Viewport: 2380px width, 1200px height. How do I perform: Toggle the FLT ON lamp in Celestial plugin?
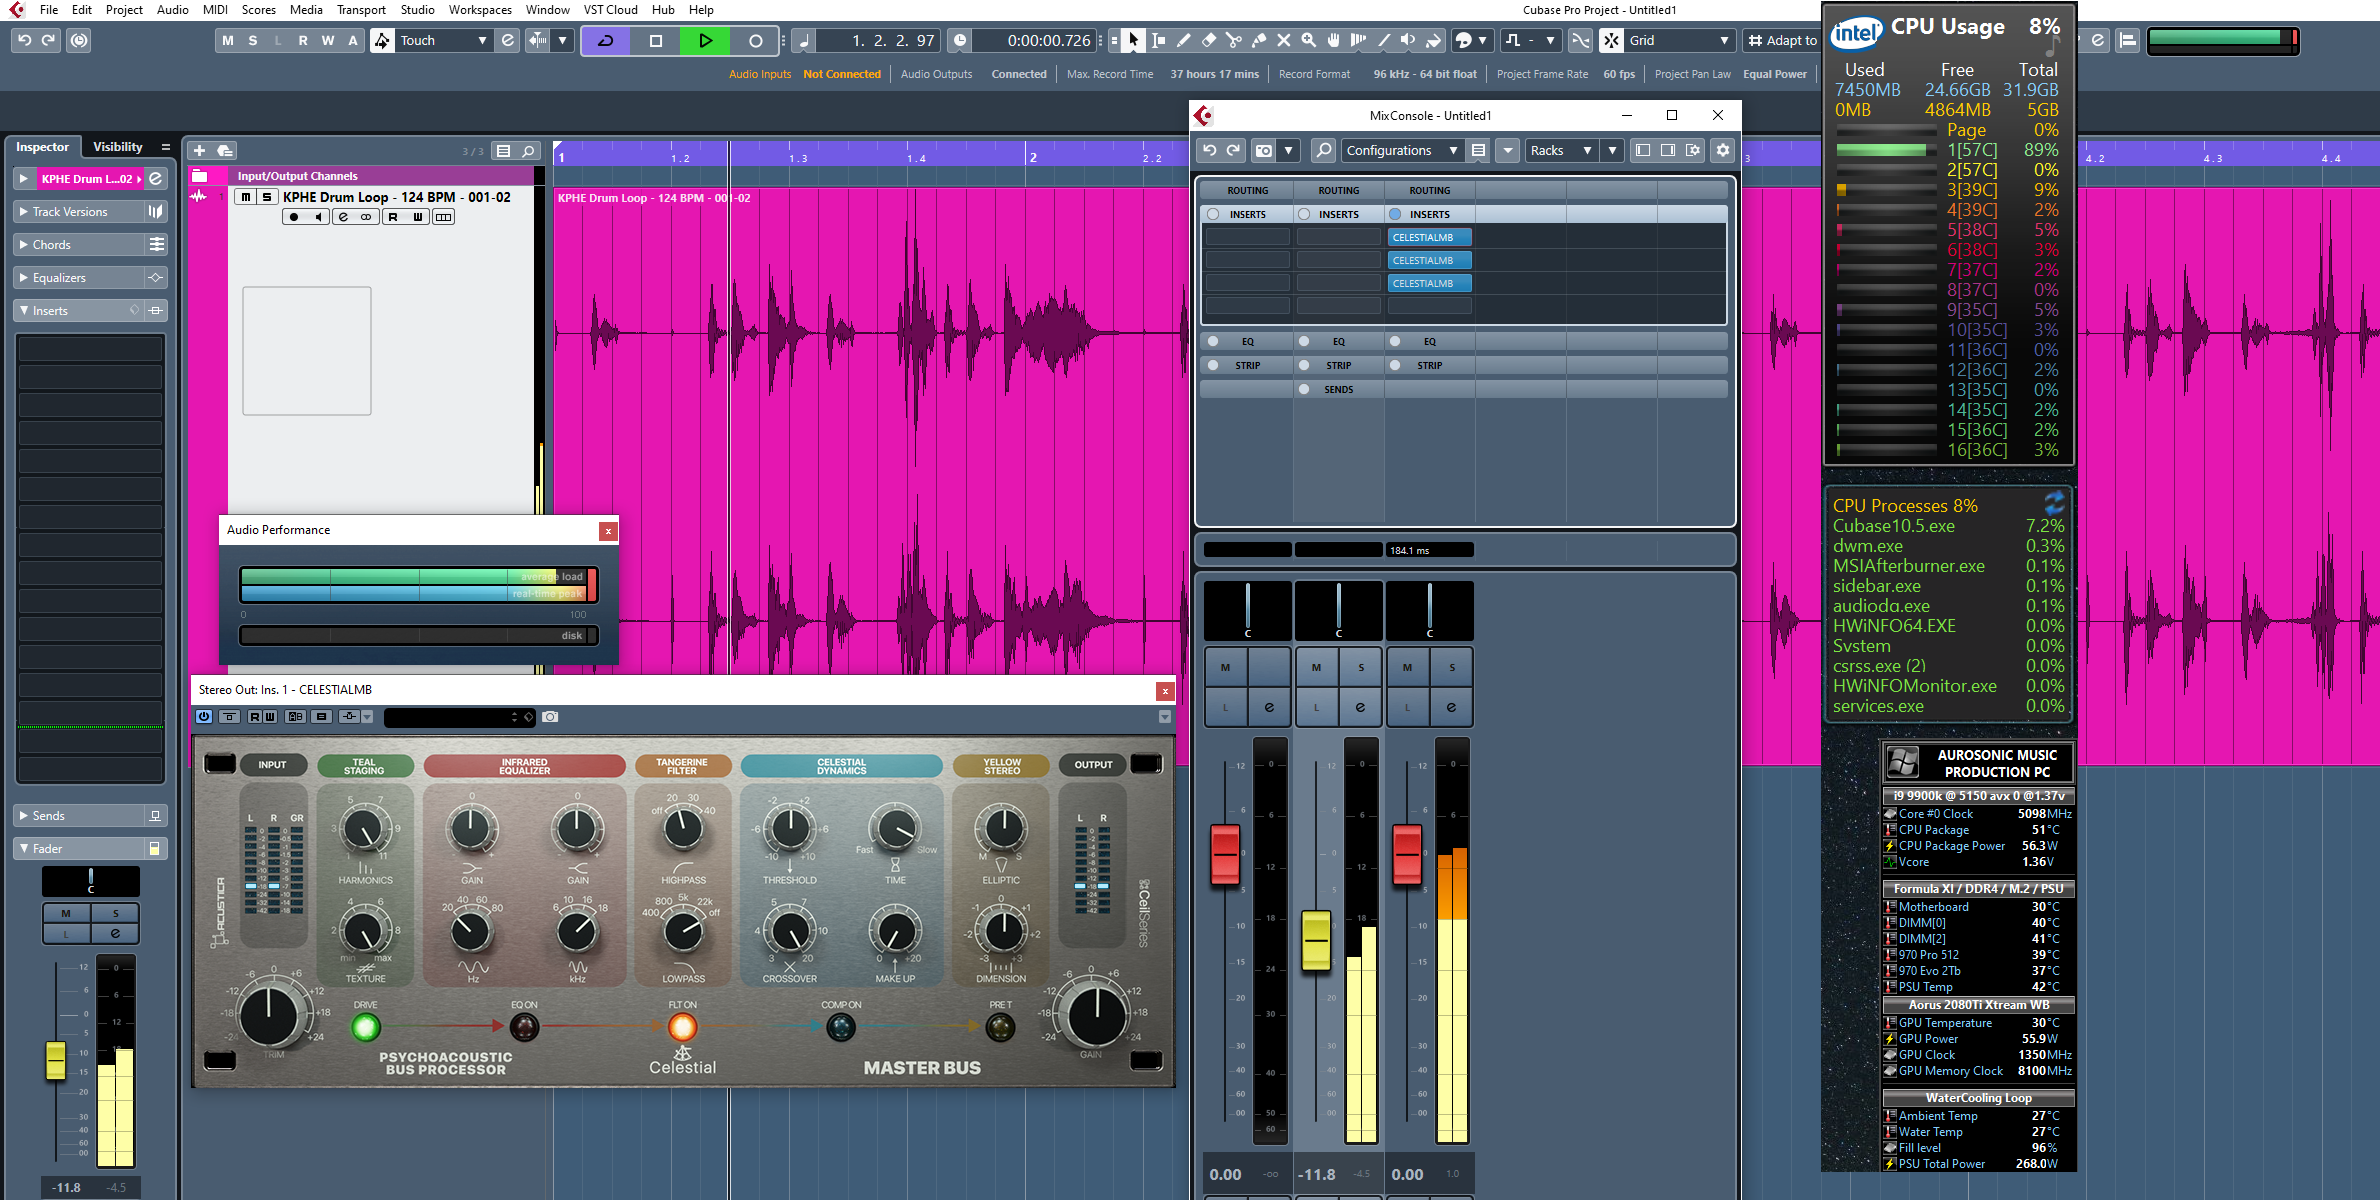pyautogui.click(x=682, y=1026)
